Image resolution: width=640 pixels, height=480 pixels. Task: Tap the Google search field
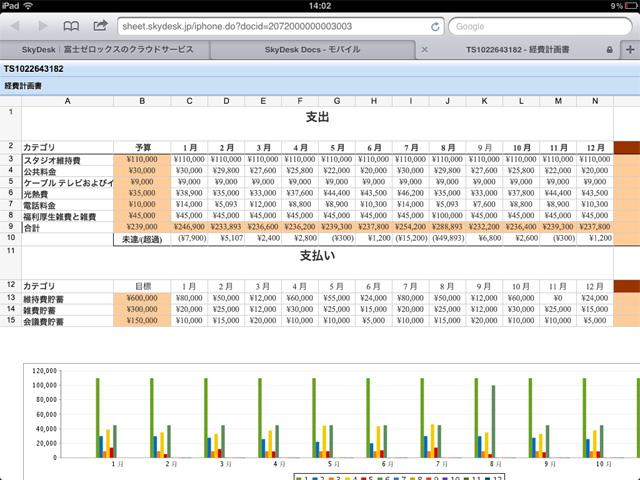[x=540, y=27]
